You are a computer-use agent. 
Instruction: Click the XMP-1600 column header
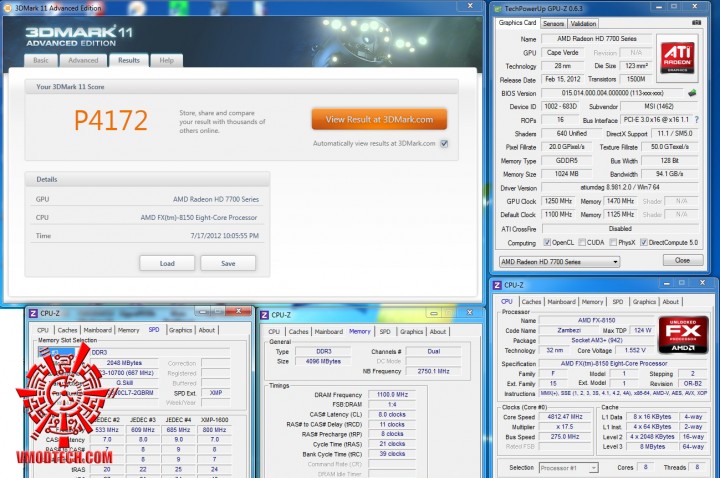pyautogui.click(x=214, y=420)
